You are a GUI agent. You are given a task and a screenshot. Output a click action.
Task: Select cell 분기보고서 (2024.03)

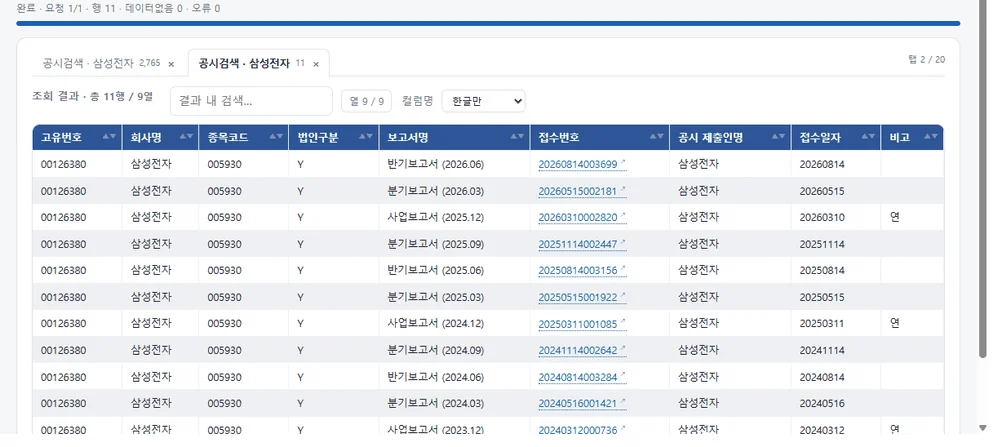[x=454, y=404]
